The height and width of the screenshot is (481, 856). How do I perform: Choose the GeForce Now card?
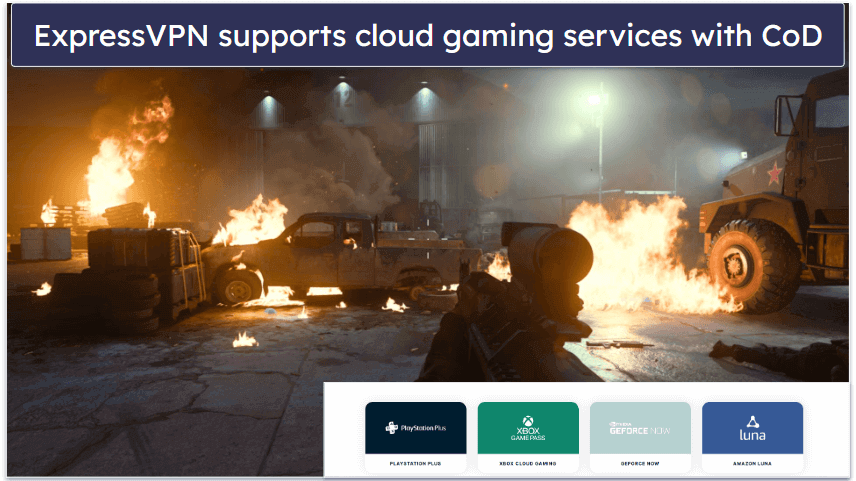[x=640, y=437]
